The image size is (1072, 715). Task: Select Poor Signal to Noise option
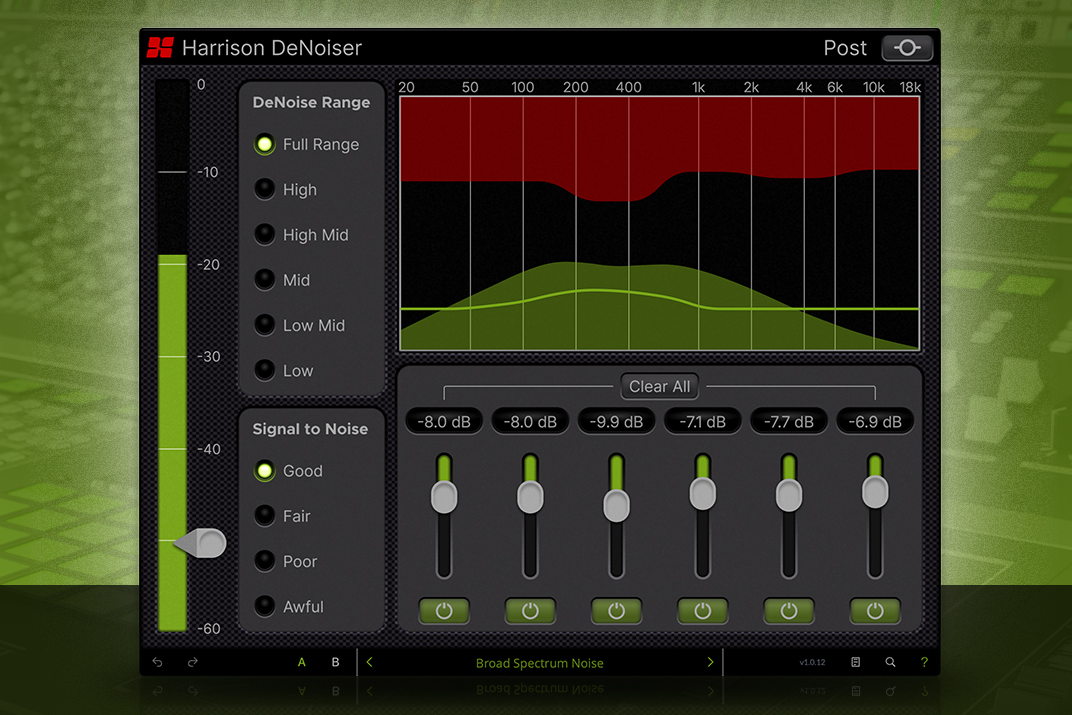265,561
